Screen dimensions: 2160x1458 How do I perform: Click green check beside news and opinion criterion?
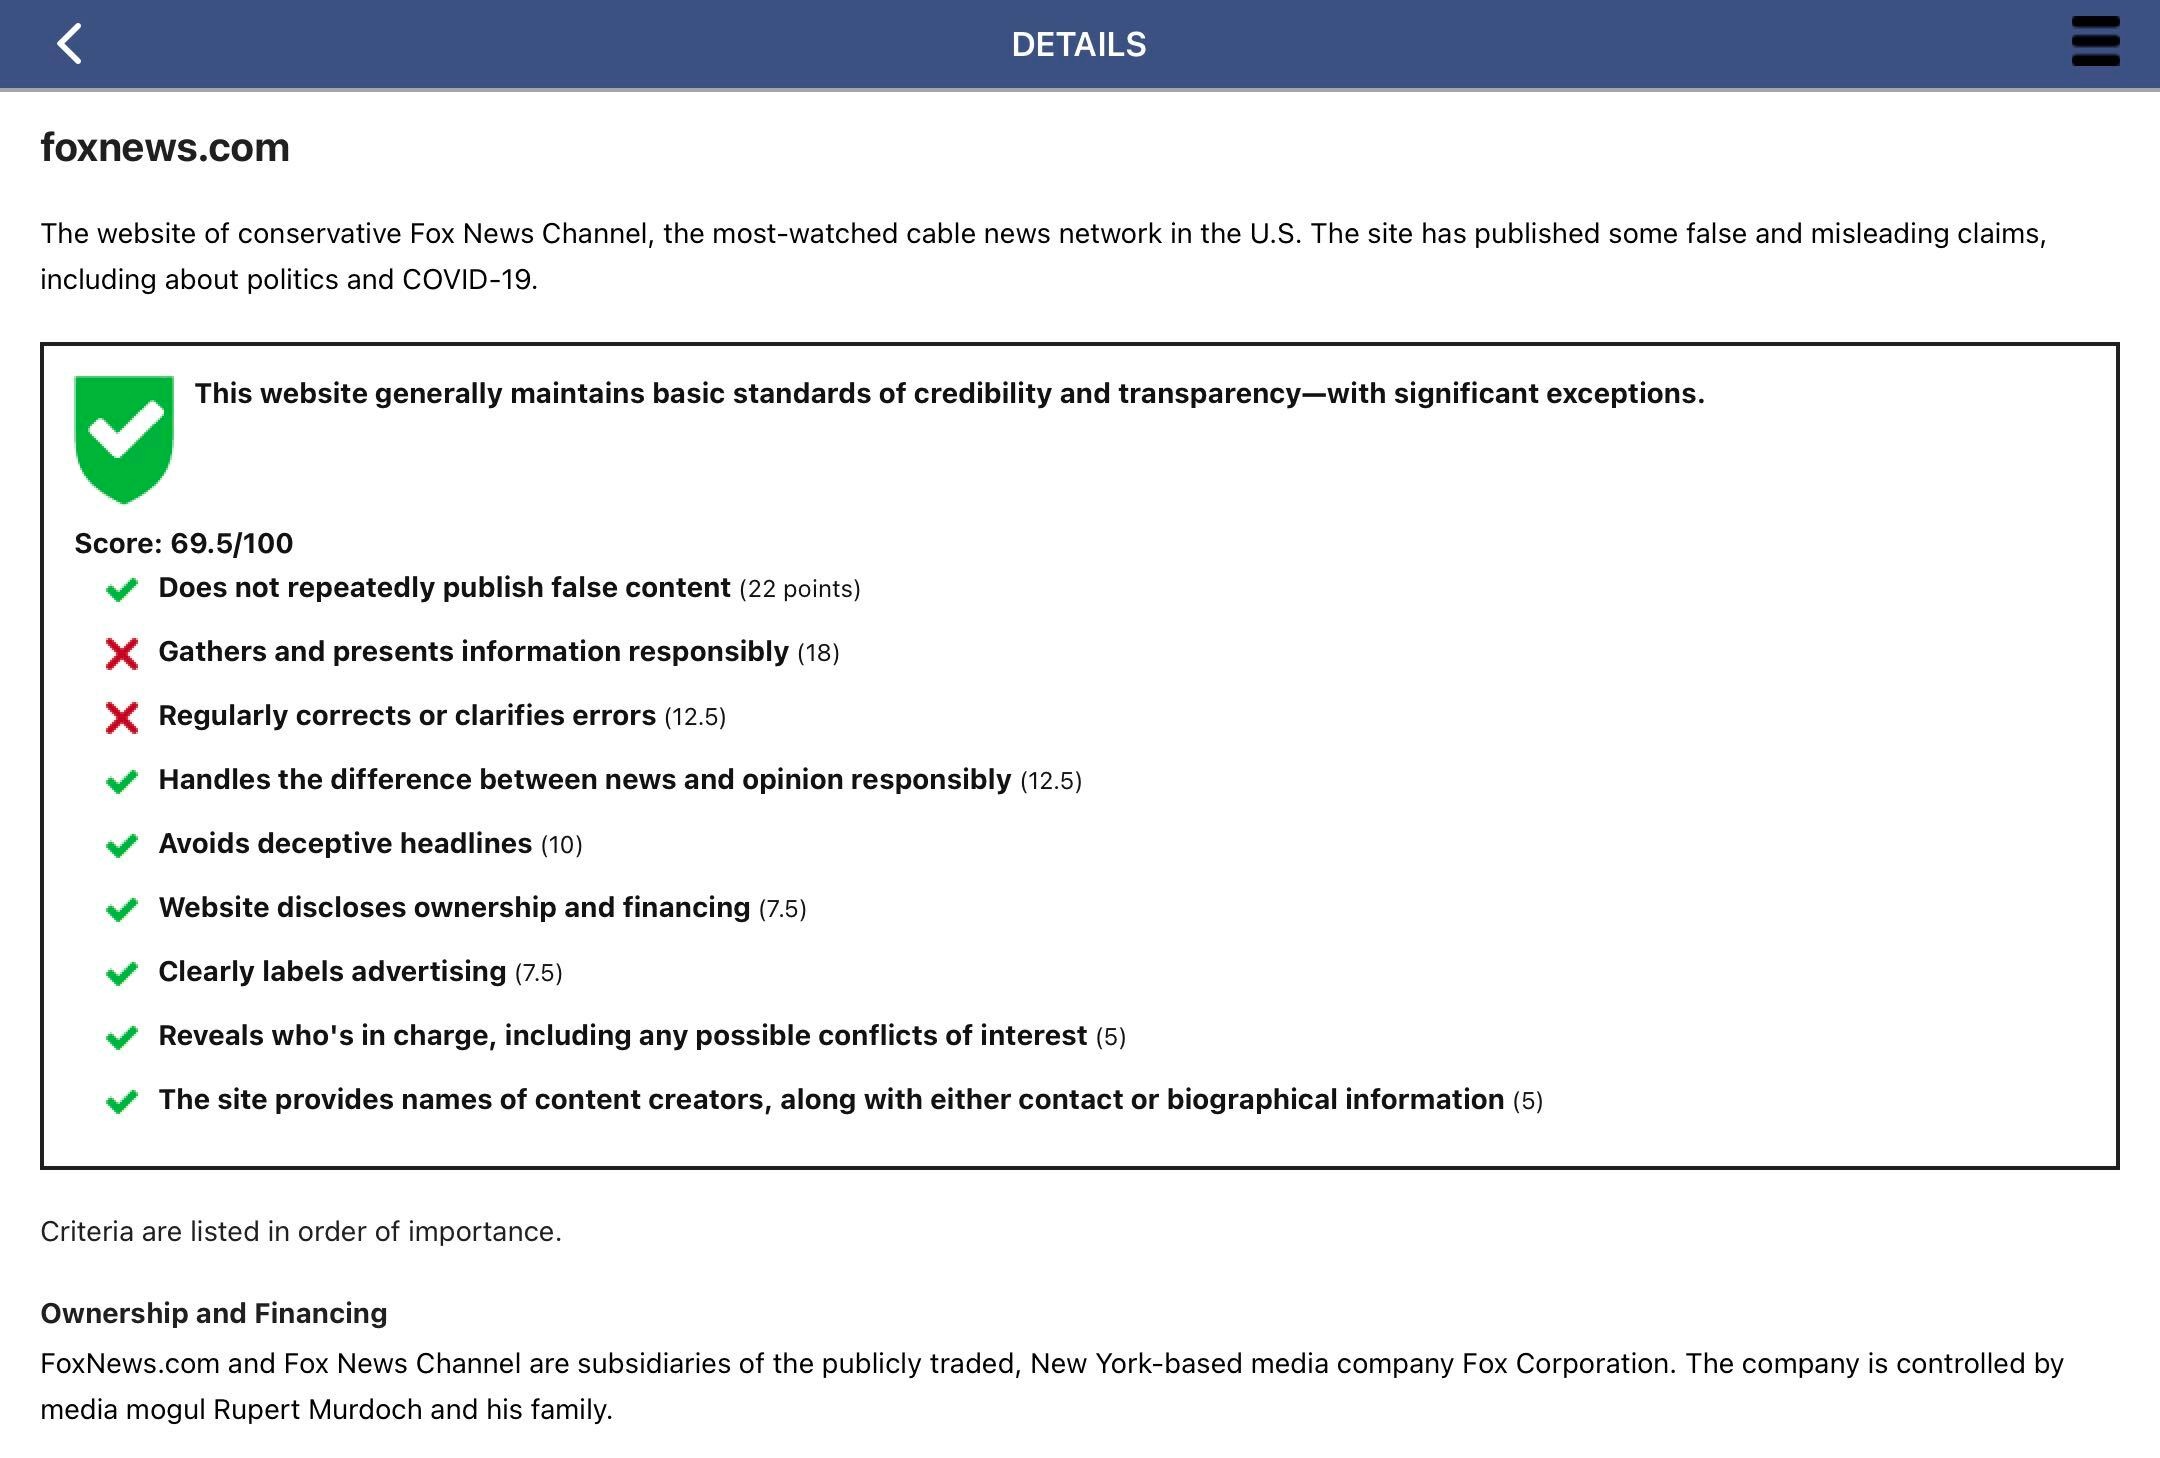click(121, 781)
